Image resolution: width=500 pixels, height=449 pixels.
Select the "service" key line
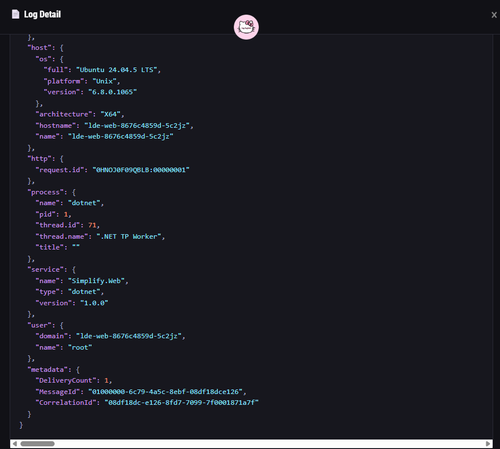click(x=52, y=269)
